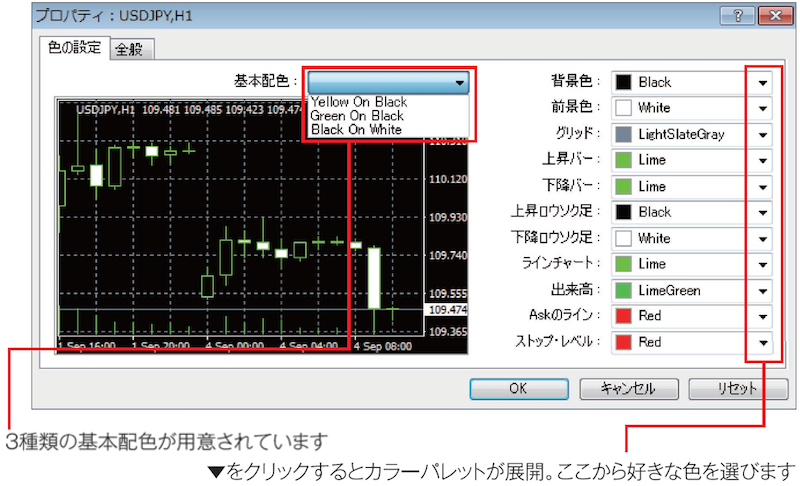The image size is (800, 486).
Task: Click the 109.474 price label in preview
Action: coord(447,310)
